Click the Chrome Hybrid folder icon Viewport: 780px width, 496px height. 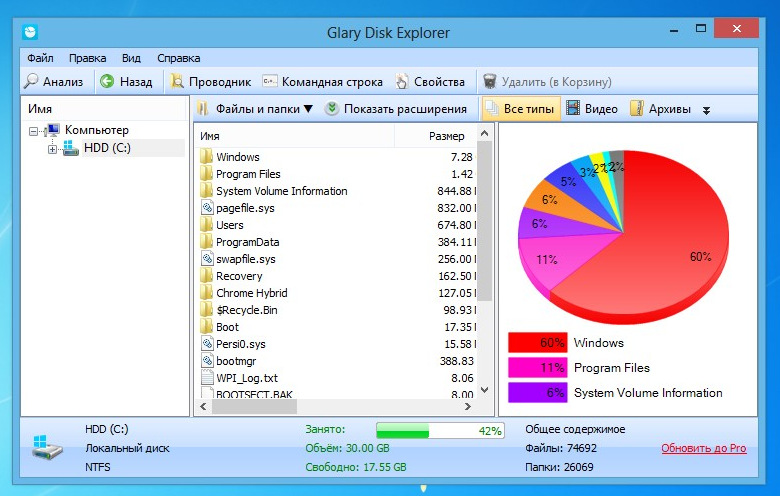(206, 293)
